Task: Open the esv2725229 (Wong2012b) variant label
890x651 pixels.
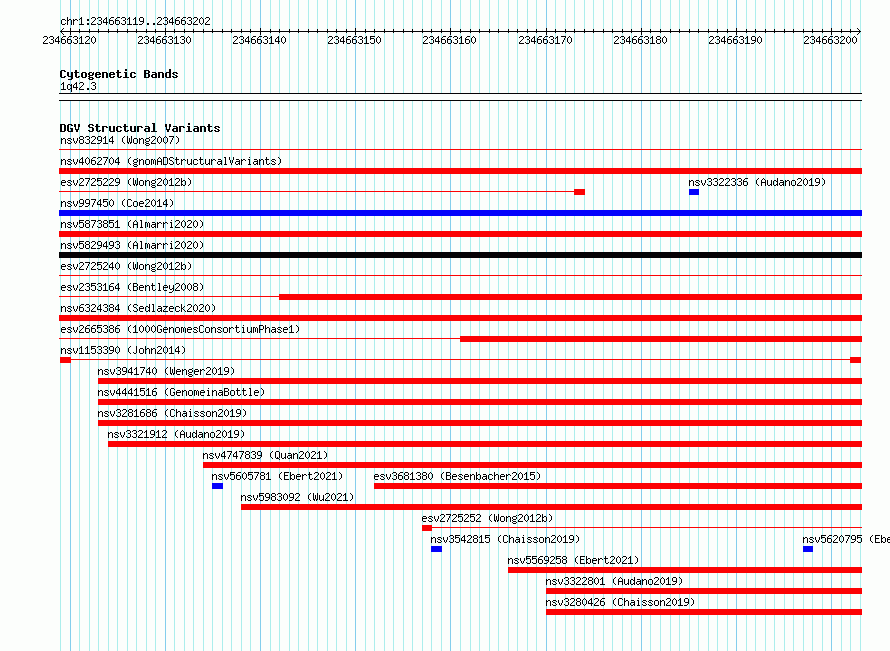Action: (126, 182)
